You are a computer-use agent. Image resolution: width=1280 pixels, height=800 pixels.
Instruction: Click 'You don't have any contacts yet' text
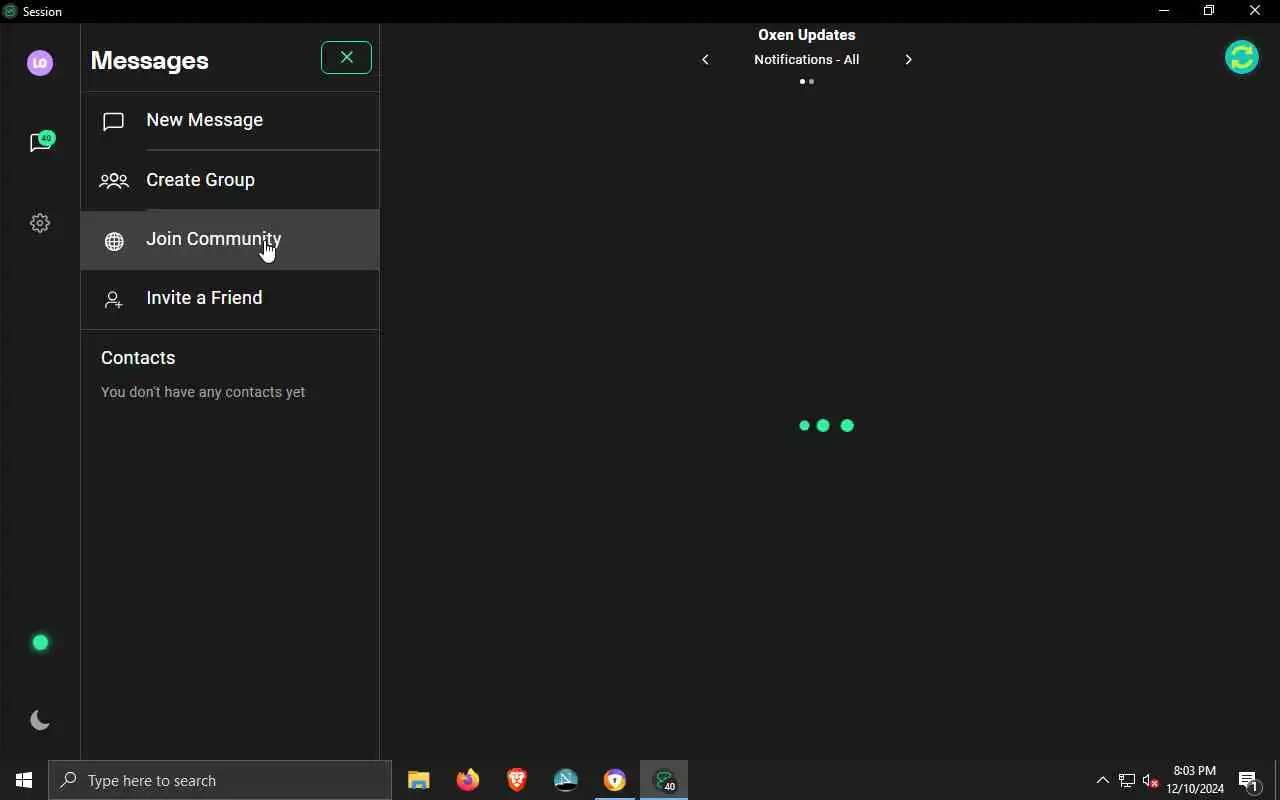click(203, 392)
